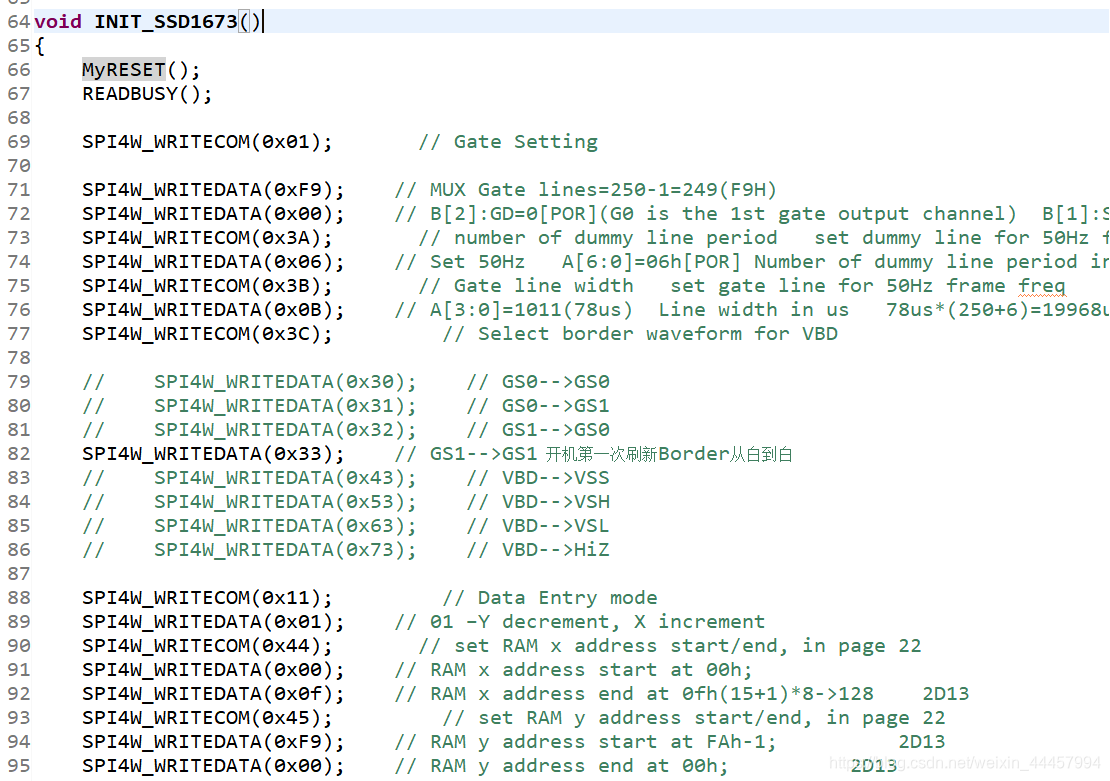Click the "MUX Gate lines=250-1=249(F9H)" comment
The width and height of the screenshot is (1110, 781).
coord(585,190)
